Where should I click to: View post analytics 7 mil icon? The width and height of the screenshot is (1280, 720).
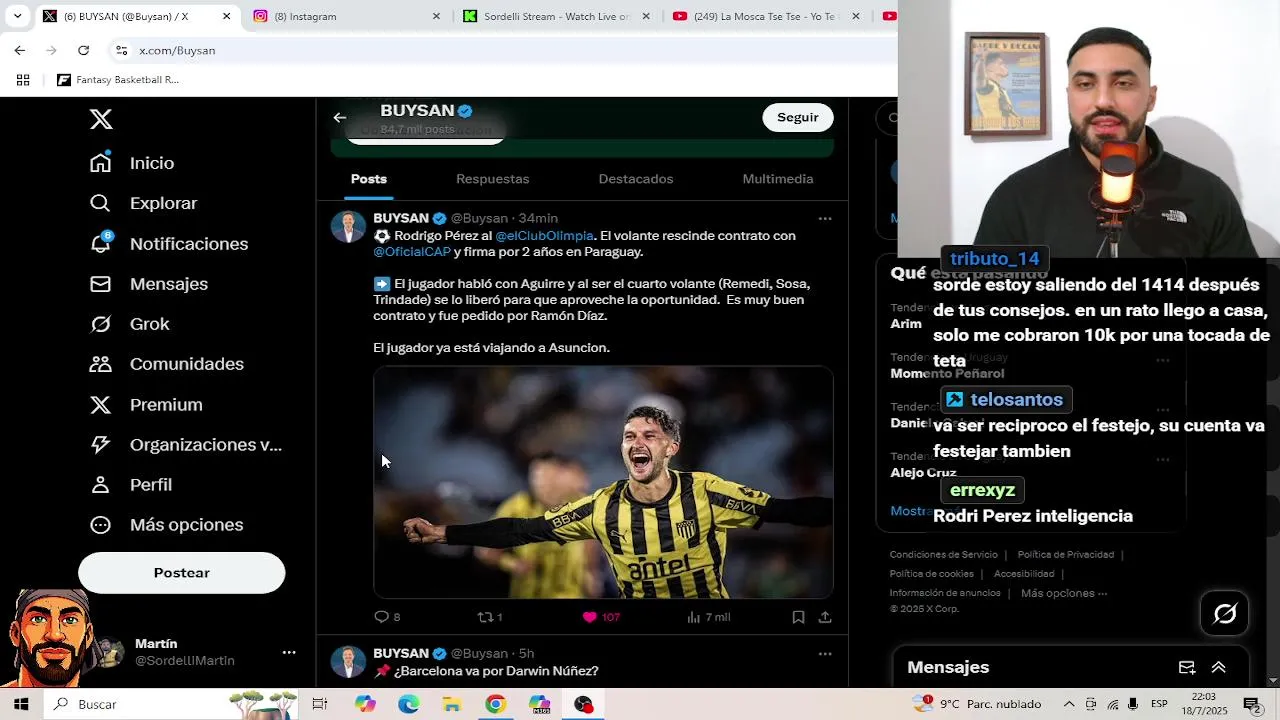click(x=694, y=617)
